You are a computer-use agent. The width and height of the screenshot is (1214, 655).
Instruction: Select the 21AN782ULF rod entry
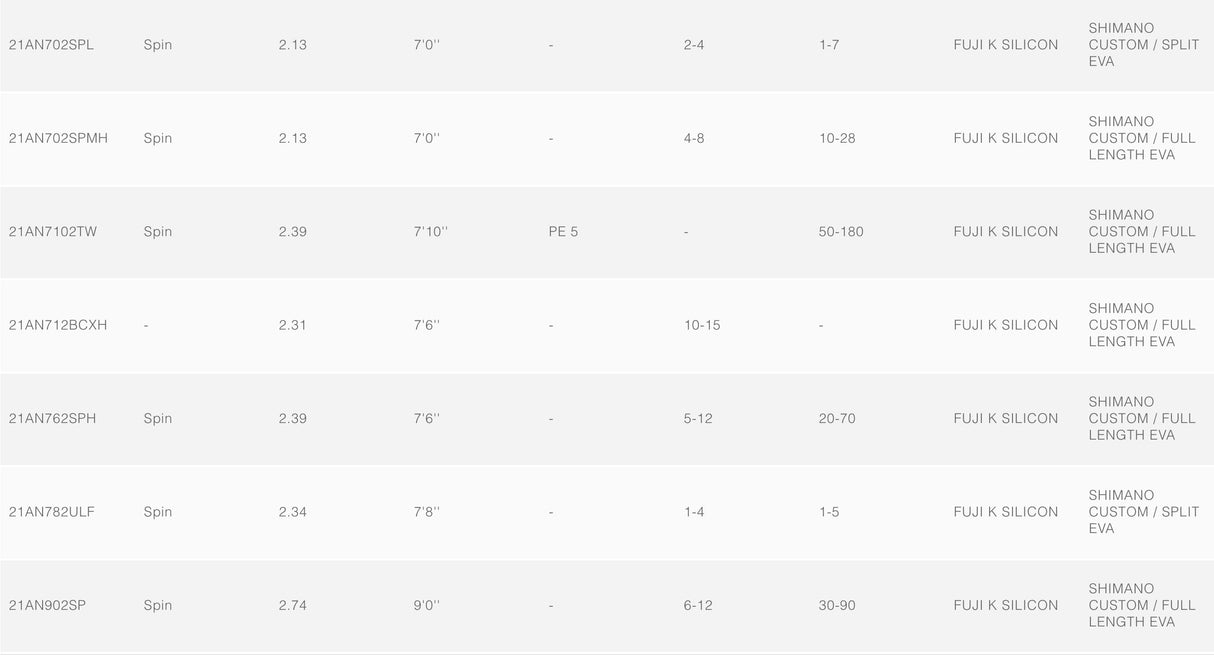tap(52, 512)
